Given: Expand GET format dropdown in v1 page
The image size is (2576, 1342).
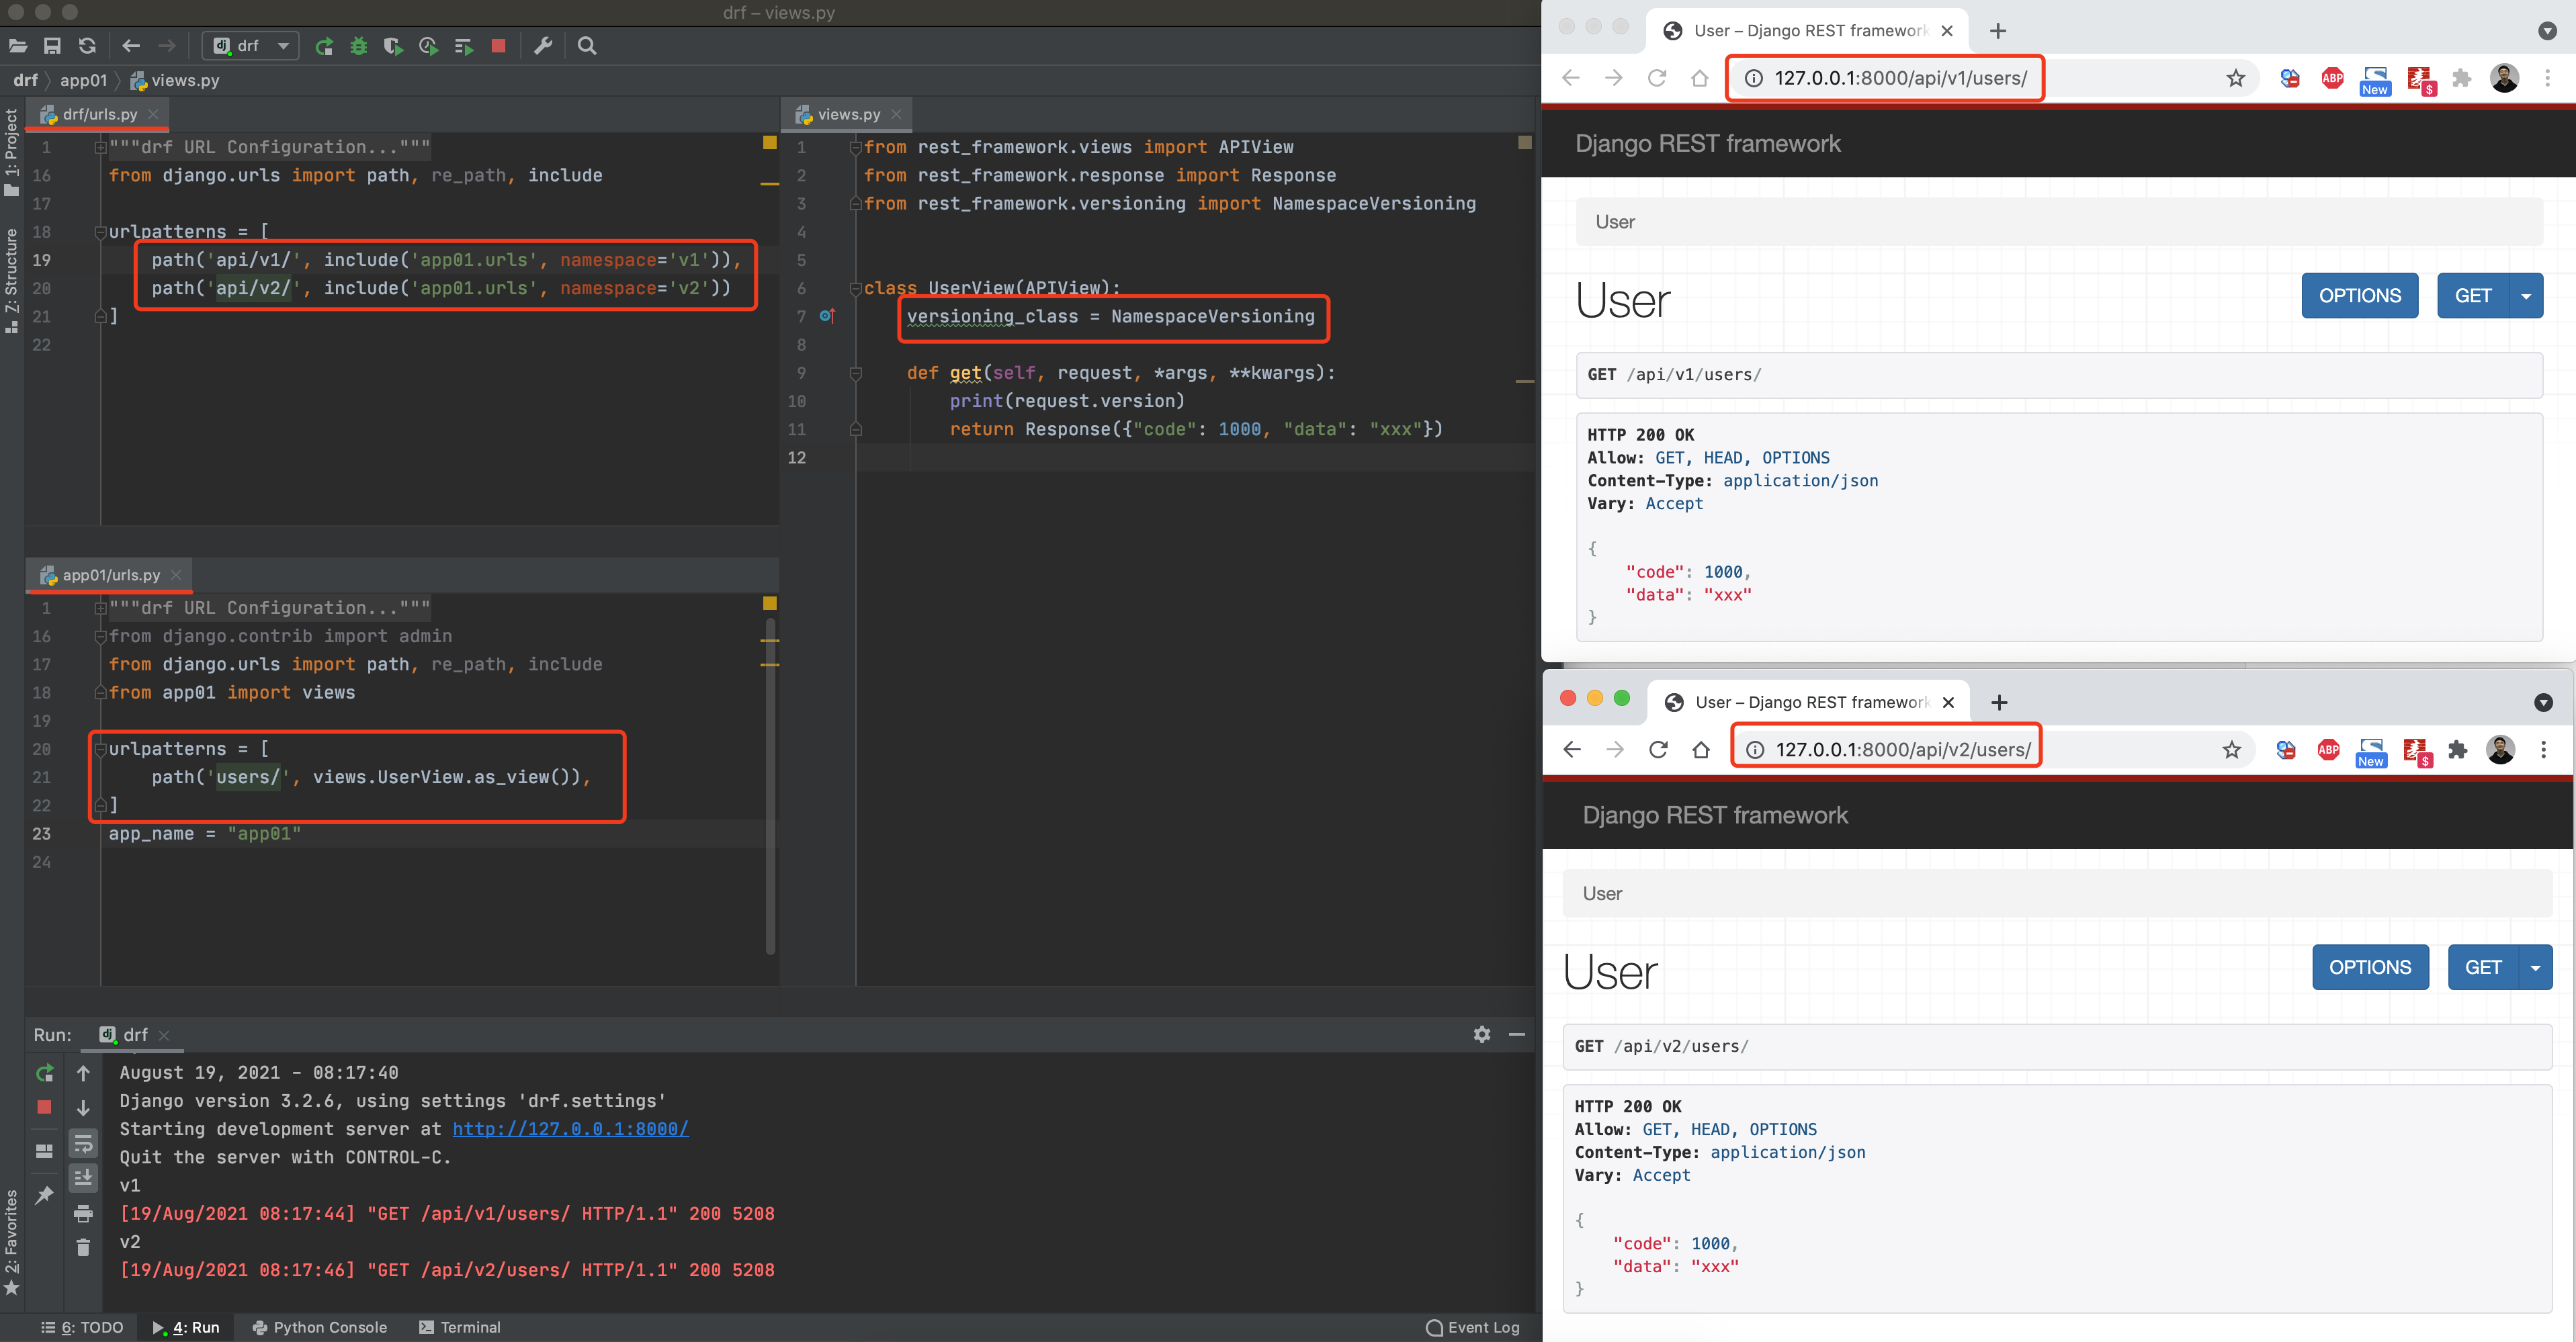Looking at the screenshot, I should pos(2526,296).
